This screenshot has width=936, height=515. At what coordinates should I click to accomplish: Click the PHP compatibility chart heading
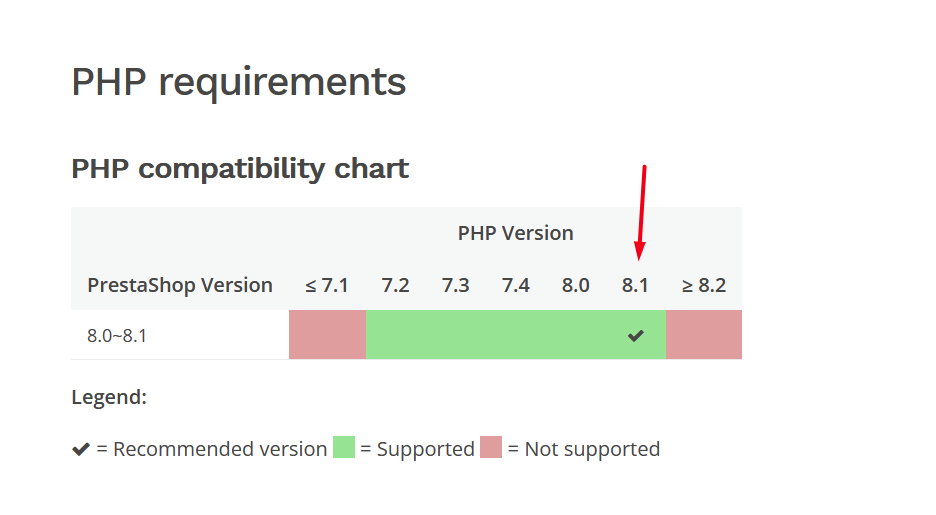[240, 169]
